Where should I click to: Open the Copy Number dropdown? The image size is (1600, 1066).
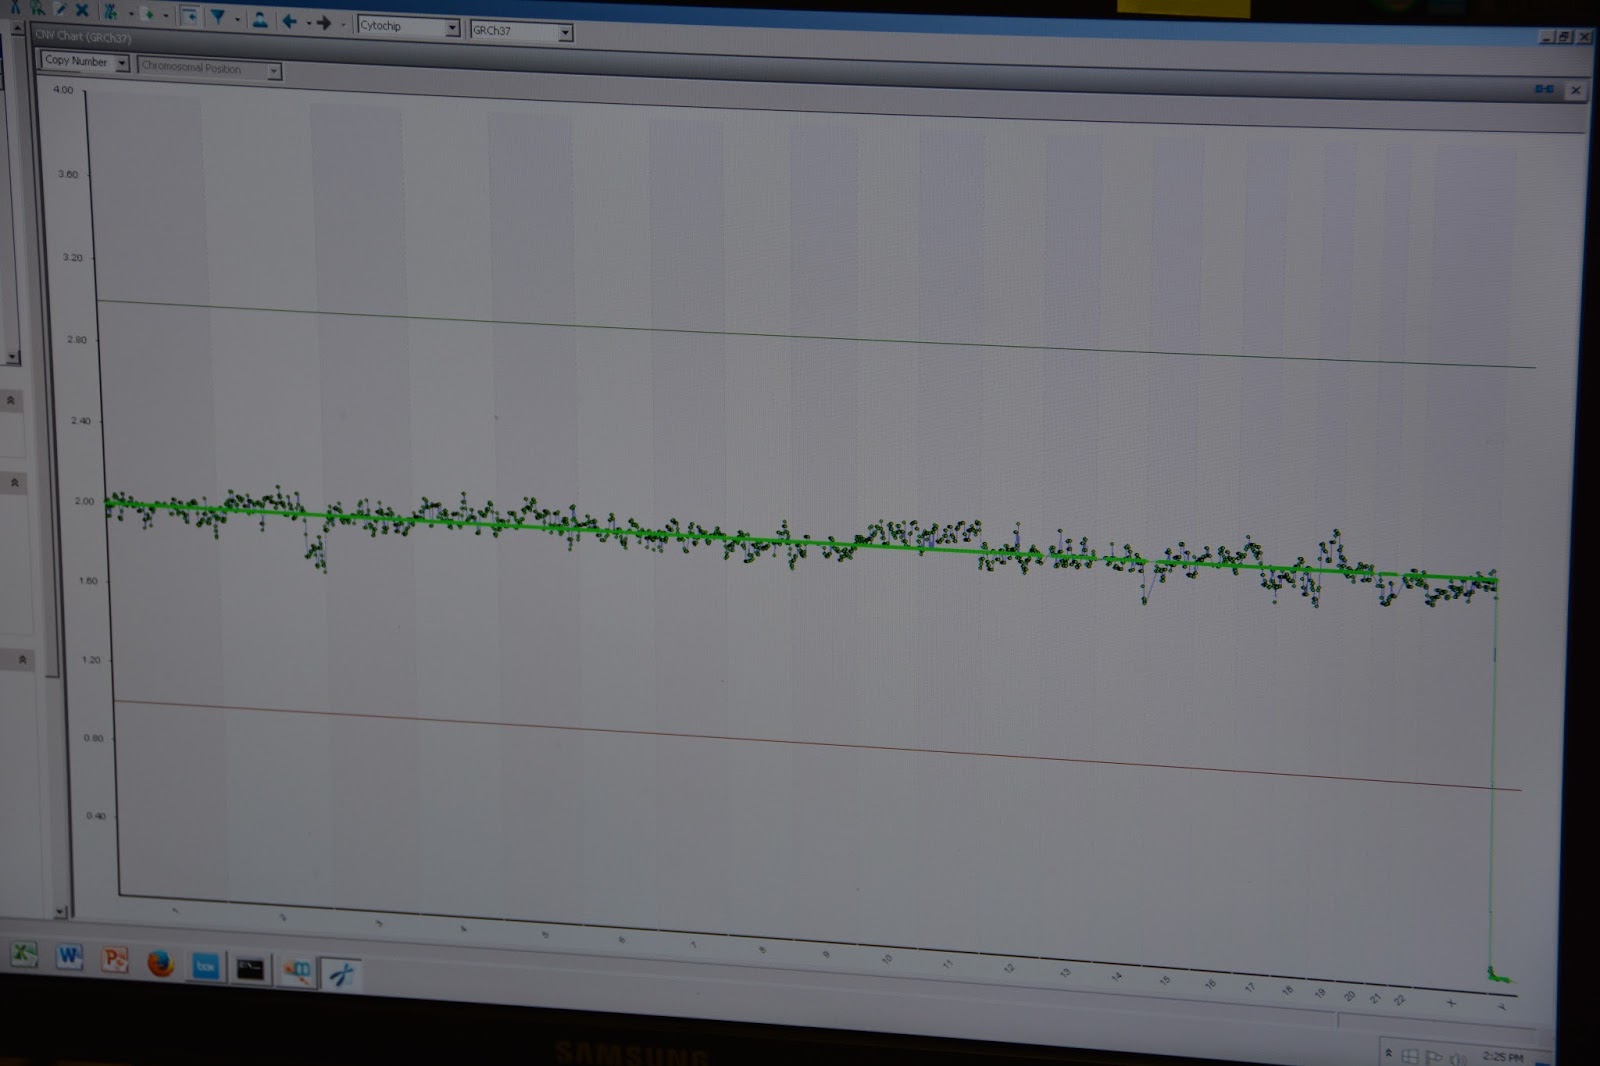coord(85,62)
